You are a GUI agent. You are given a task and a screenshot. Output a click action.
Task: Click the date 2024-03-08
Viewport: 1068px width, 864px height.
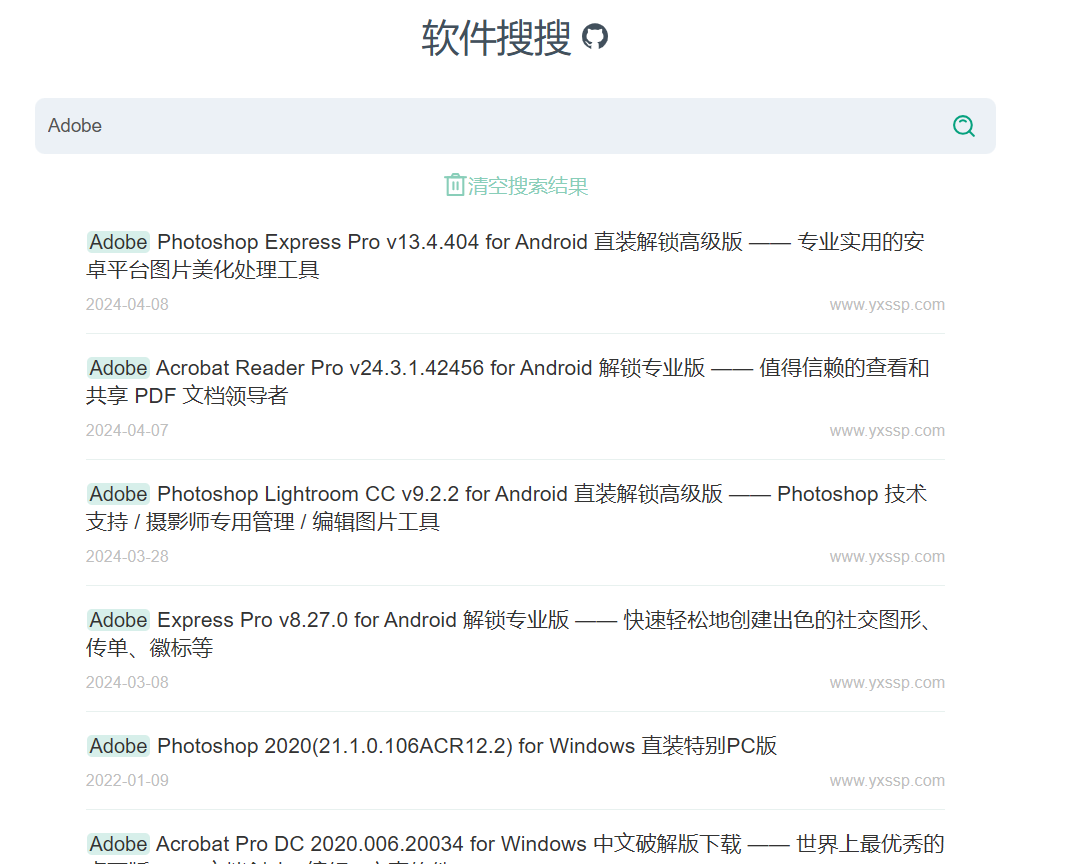coord(127,683)
